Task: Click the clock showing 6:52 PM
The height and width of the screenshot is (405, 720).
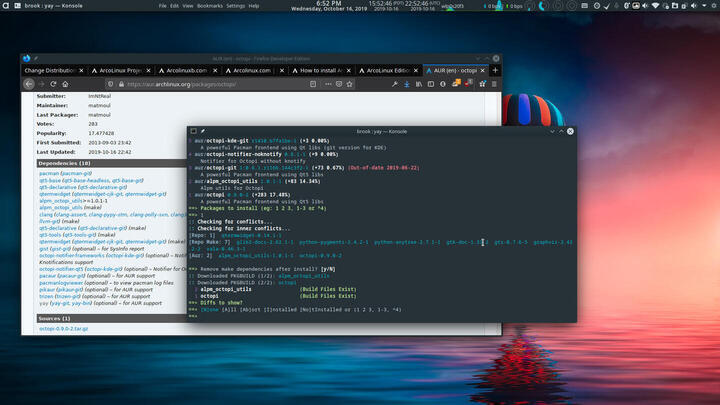Action: pyautogui.click(x=329, y=3)
